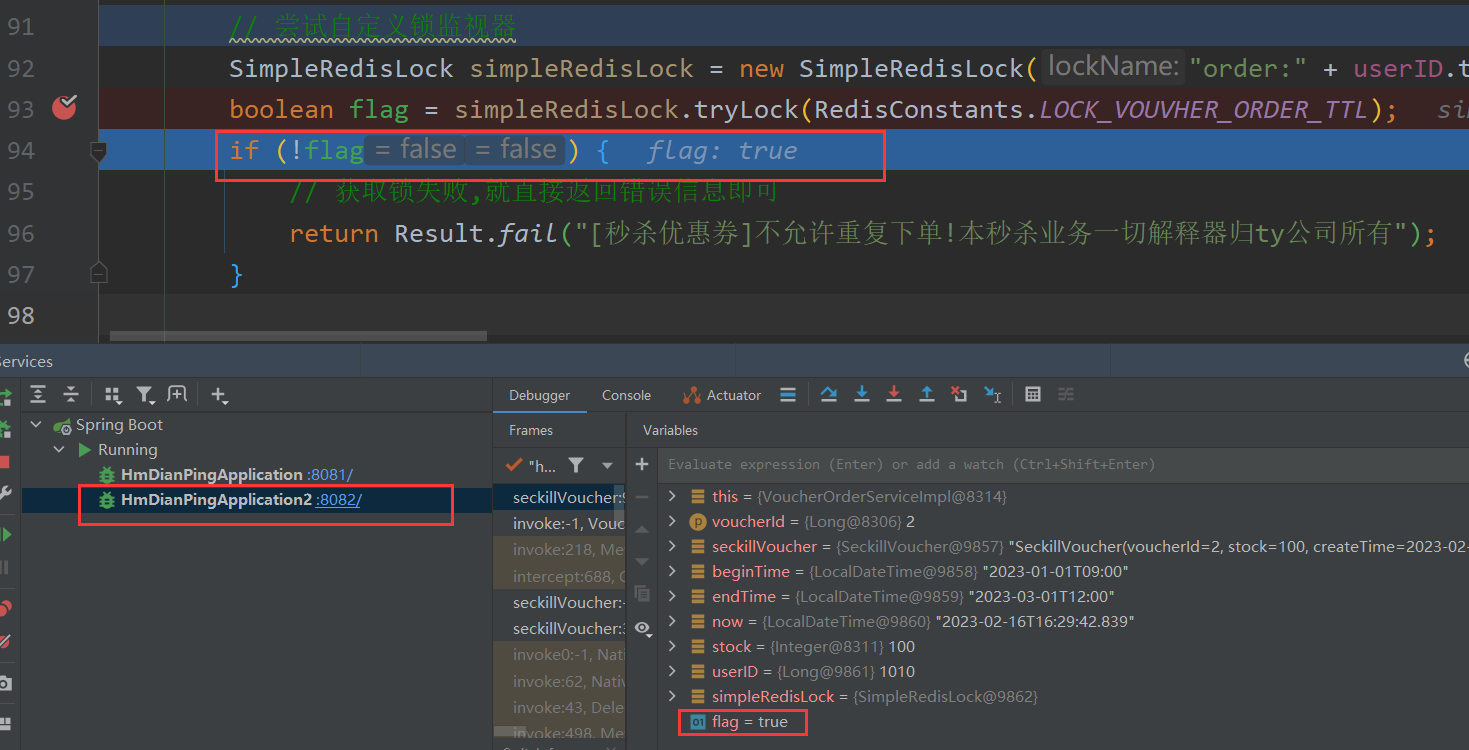The height and width of the screenshot is (750, 1469).
Task: Select the 'invoke:218' stack frame
Action: point(559,549)
